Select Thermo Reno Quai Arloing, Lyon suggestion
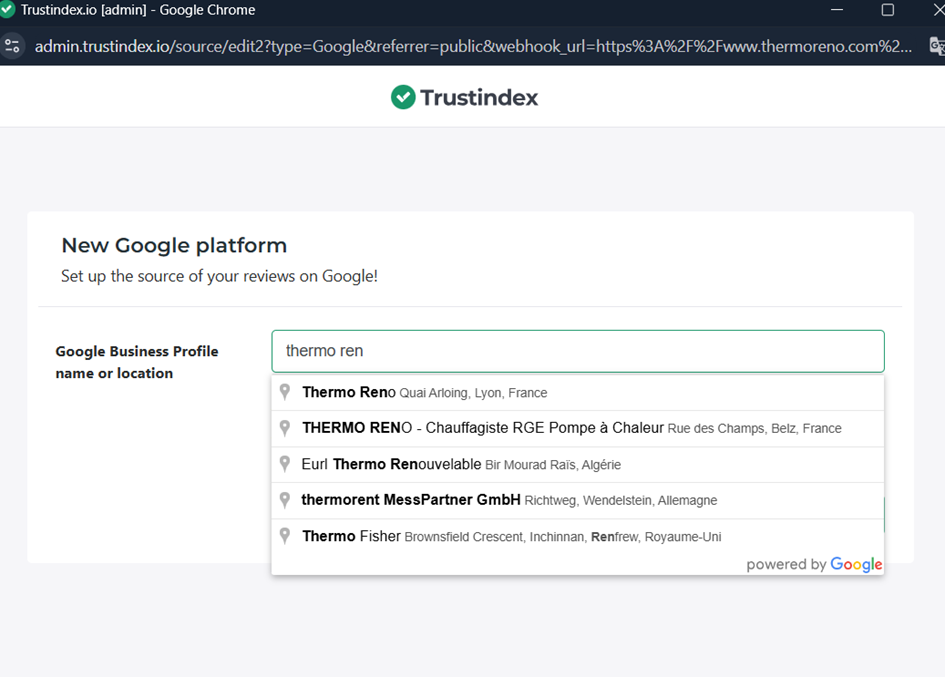 (x=577, y=392)
